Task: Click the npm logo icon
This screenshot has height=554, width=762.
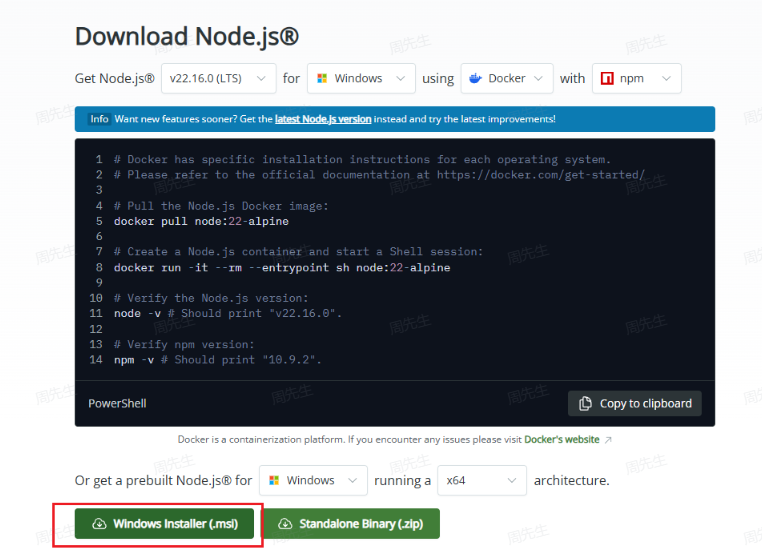Action: pos(607,78)
